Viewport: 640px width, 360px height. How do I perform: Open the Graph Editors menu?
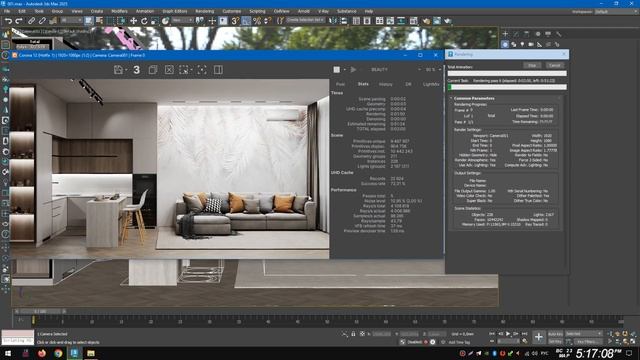175,11
